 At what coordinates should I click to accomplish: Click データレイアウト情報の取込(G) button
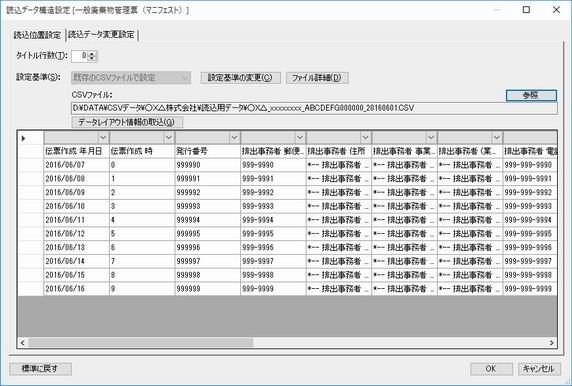pyautogui.click(x=127, y=122)
